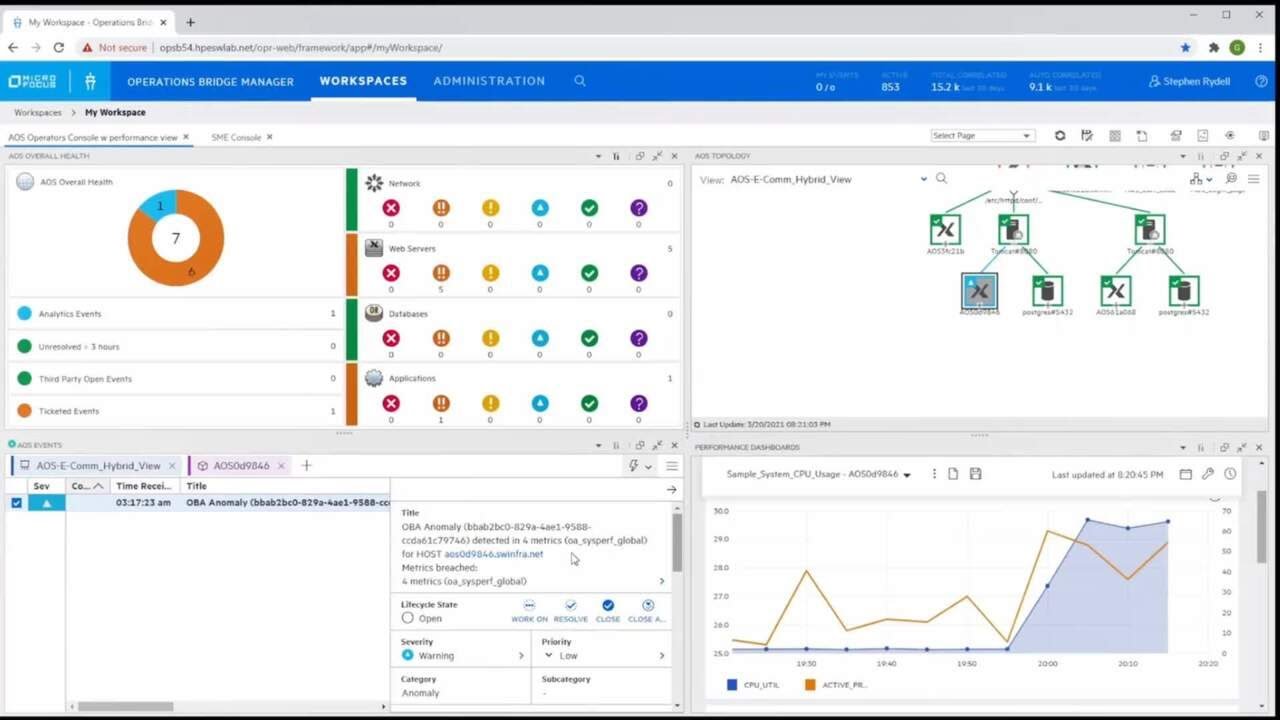Click the Unknown purple icon in Applications row

point(639,403)
